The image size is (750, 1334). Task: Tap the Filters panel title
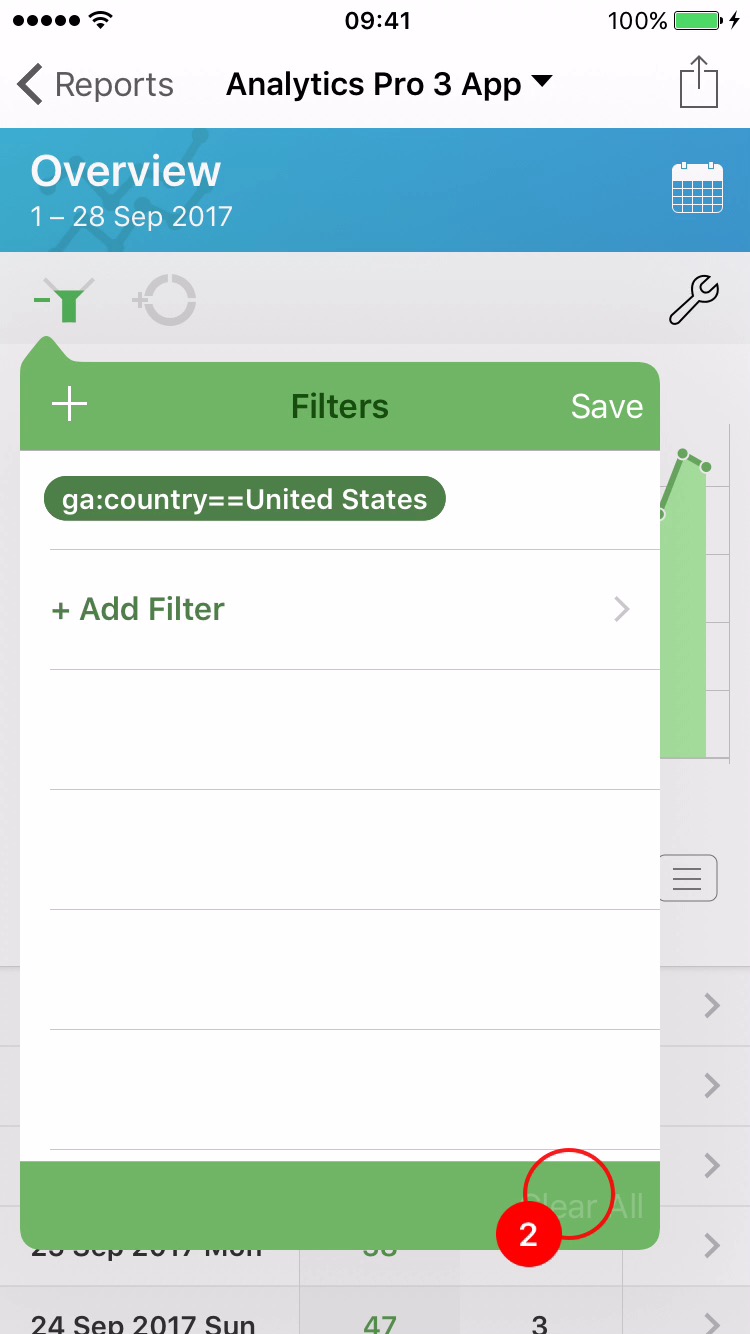340,406
